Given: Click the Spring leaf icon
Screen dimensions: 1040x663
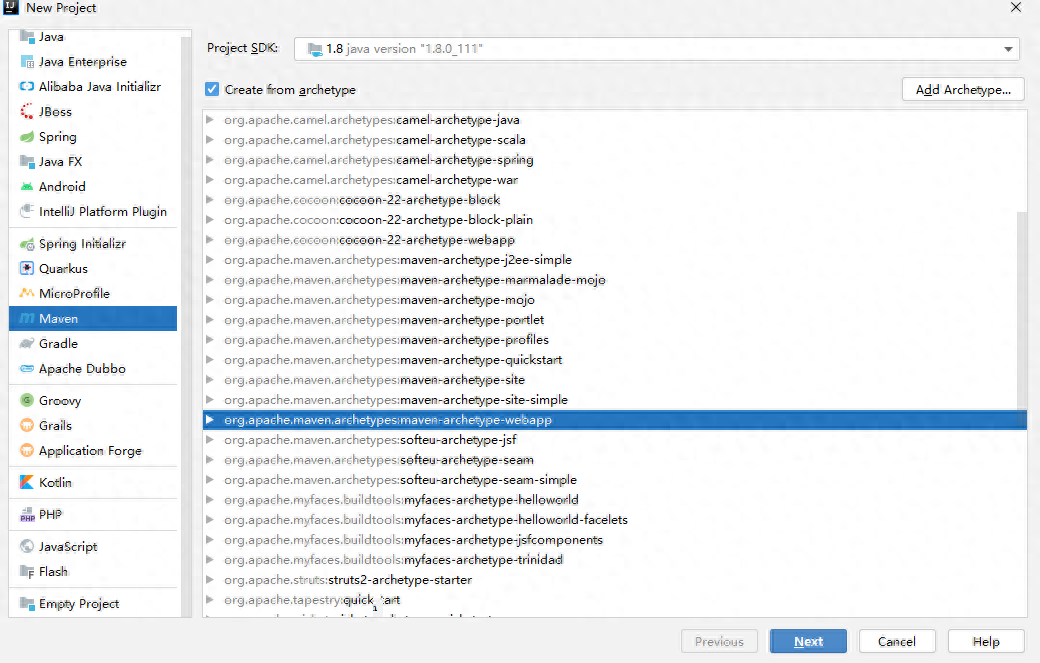Looking at the screenshot, I should pyautogui.click(x=27, y=137).
